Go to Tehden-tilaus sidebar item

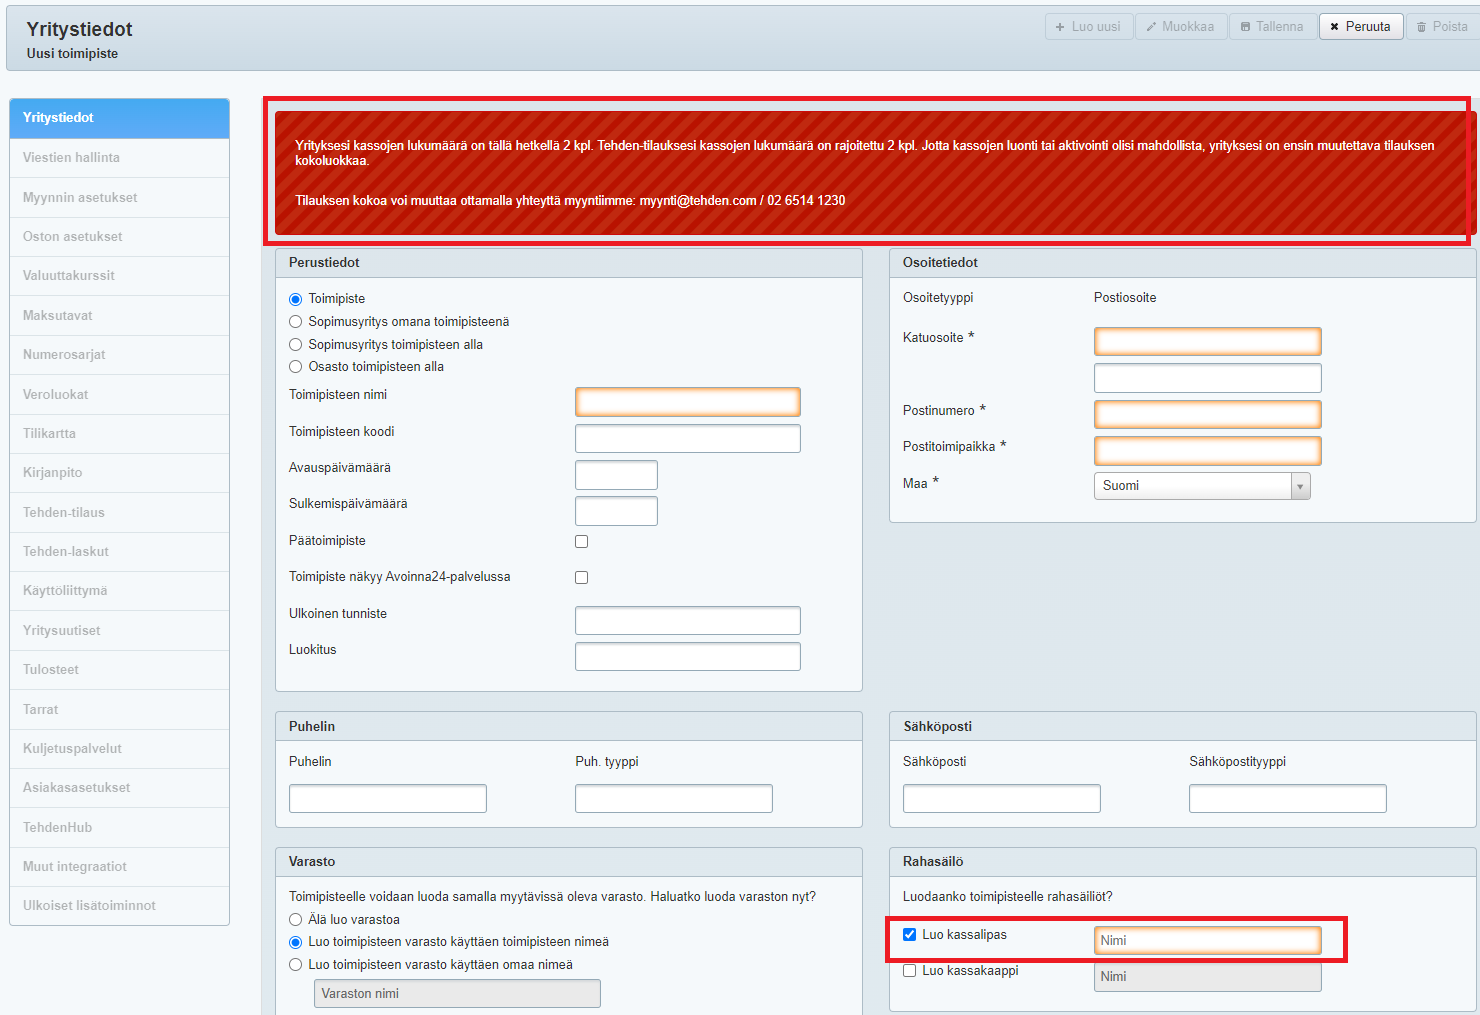point(64,513)
